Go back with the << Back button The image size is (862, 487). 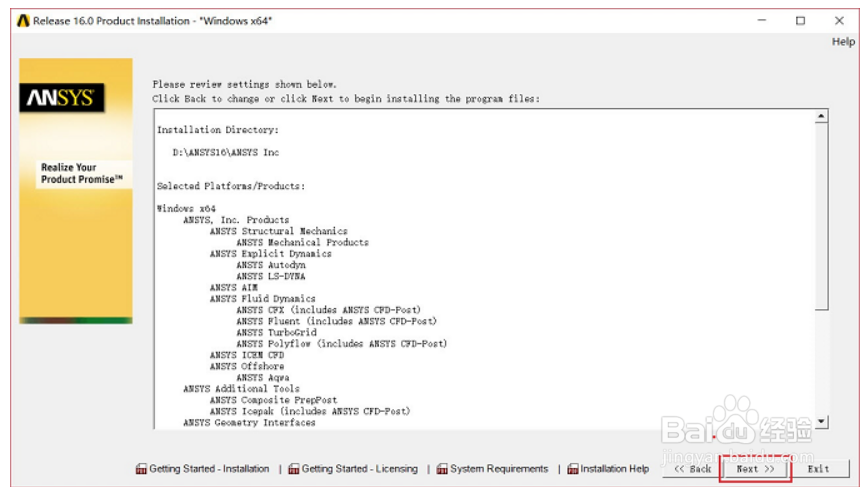click(692, 469)
